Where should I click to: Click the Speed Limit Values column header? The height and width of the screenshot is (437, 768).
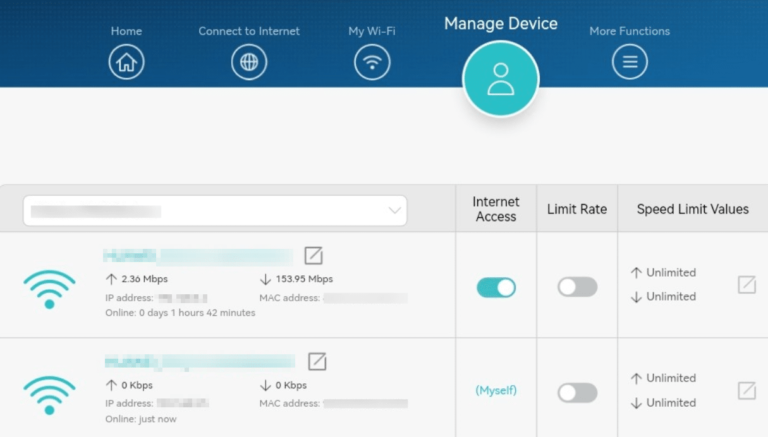[x=692, y=209]
